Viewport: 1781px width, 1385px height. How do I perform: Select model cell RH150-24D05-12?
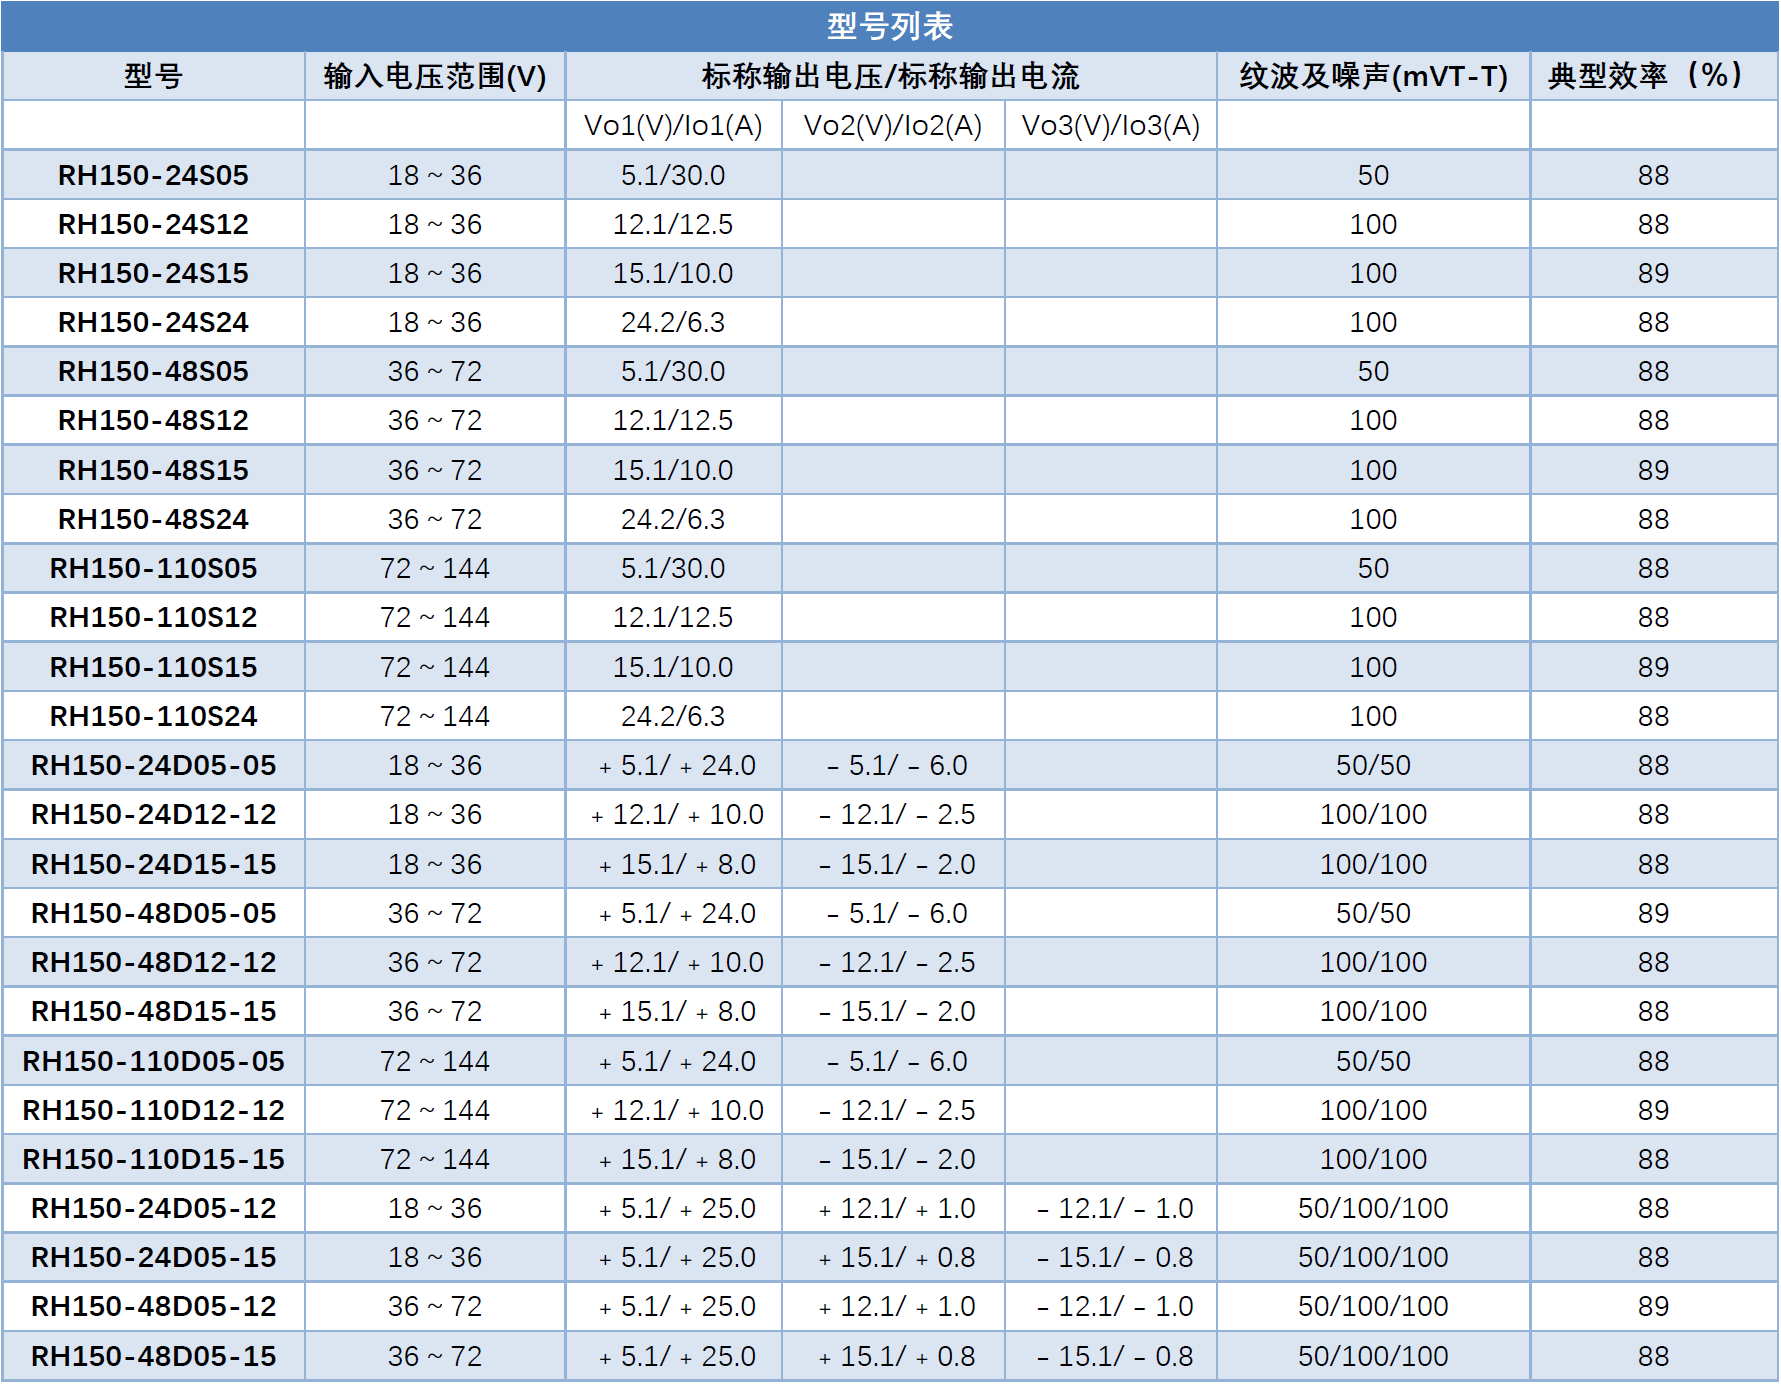pos(153,1208)
